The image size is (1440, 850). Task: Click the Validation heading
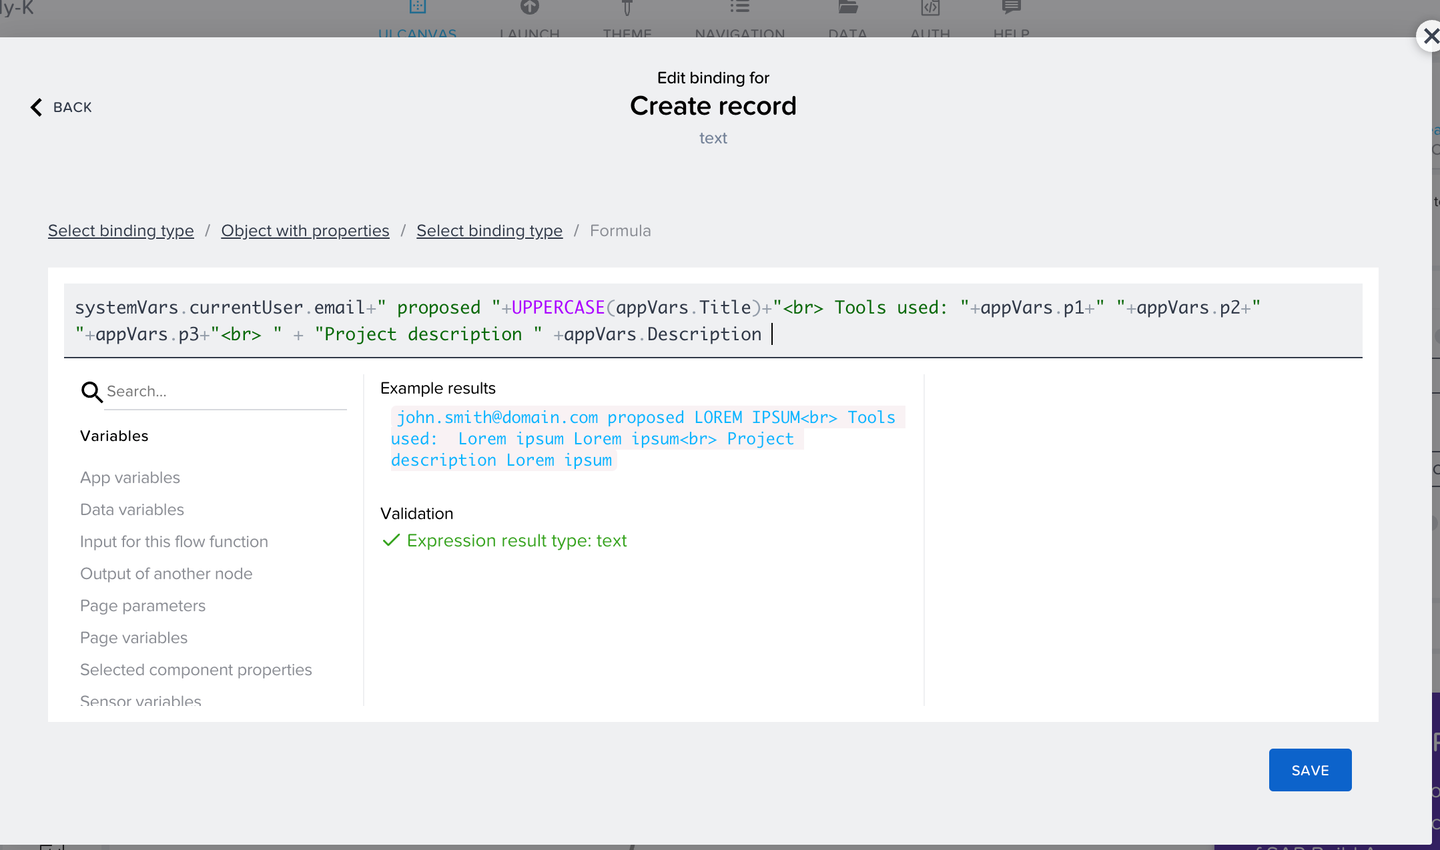point(417,514)
